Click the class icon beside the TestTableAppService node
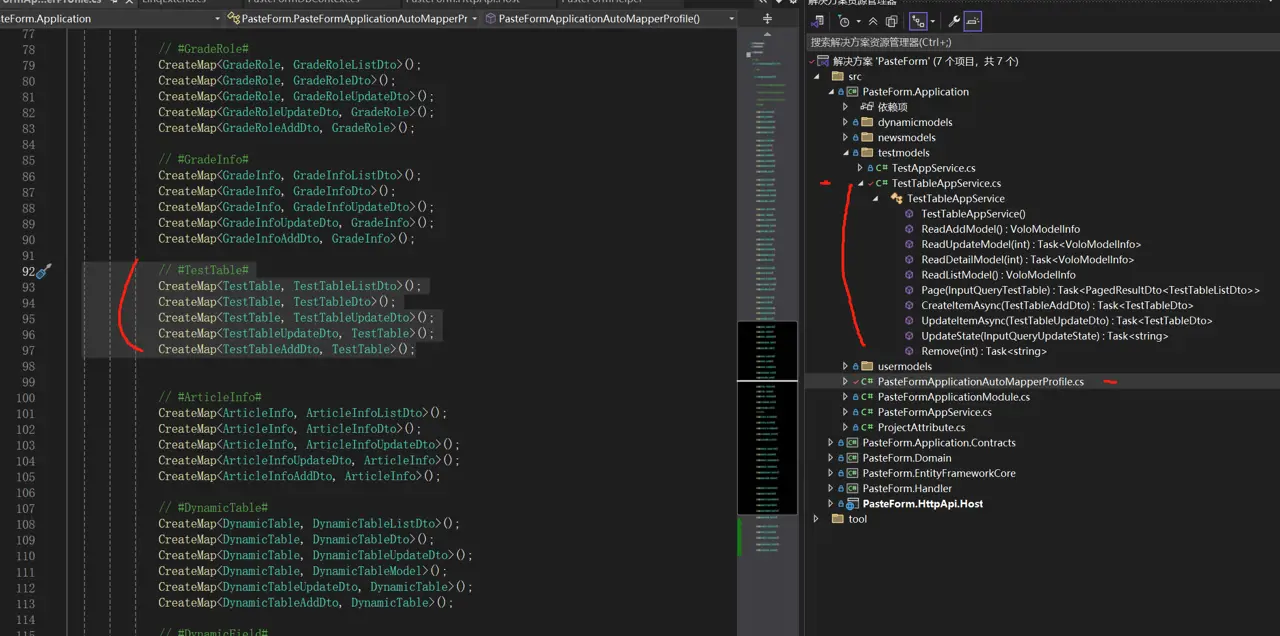 (897, 199)
